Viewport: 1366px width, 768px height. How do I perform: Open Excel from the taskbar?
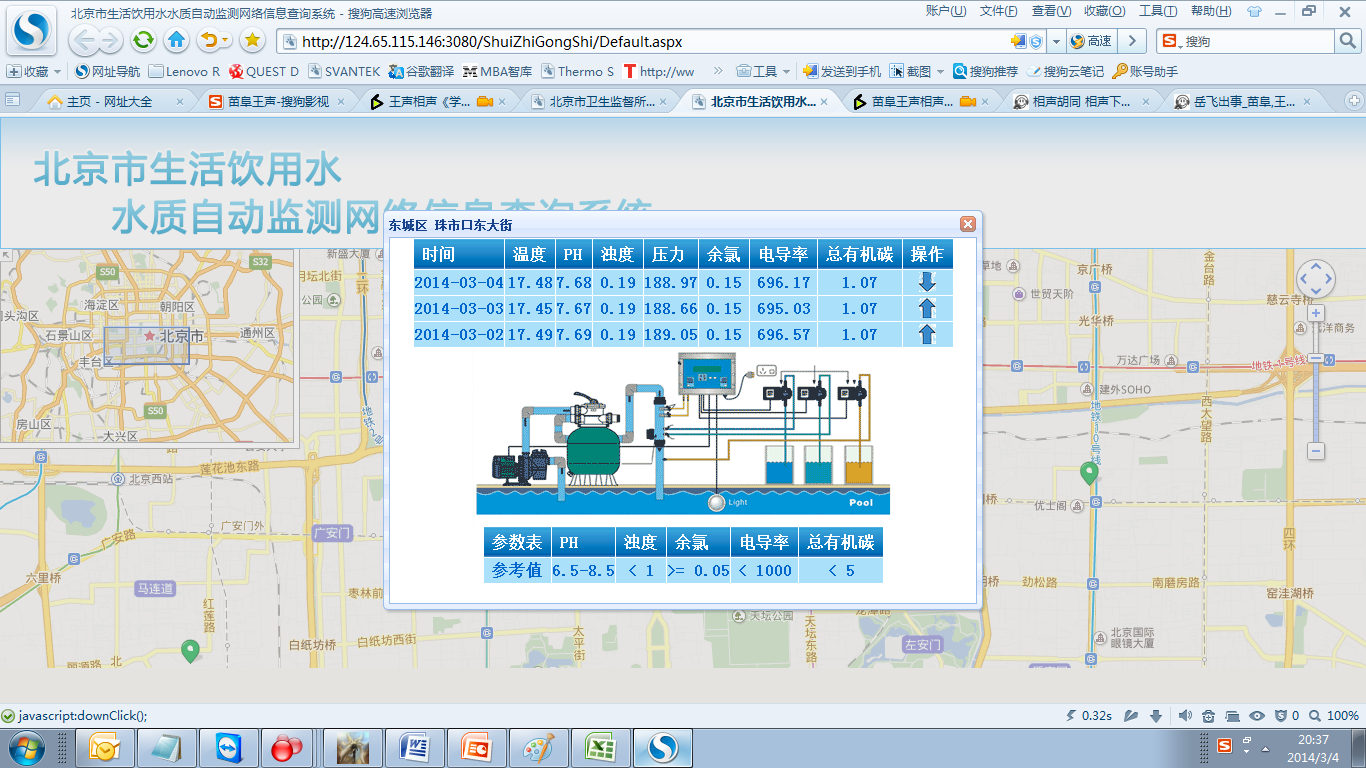(x=600, y=747)
